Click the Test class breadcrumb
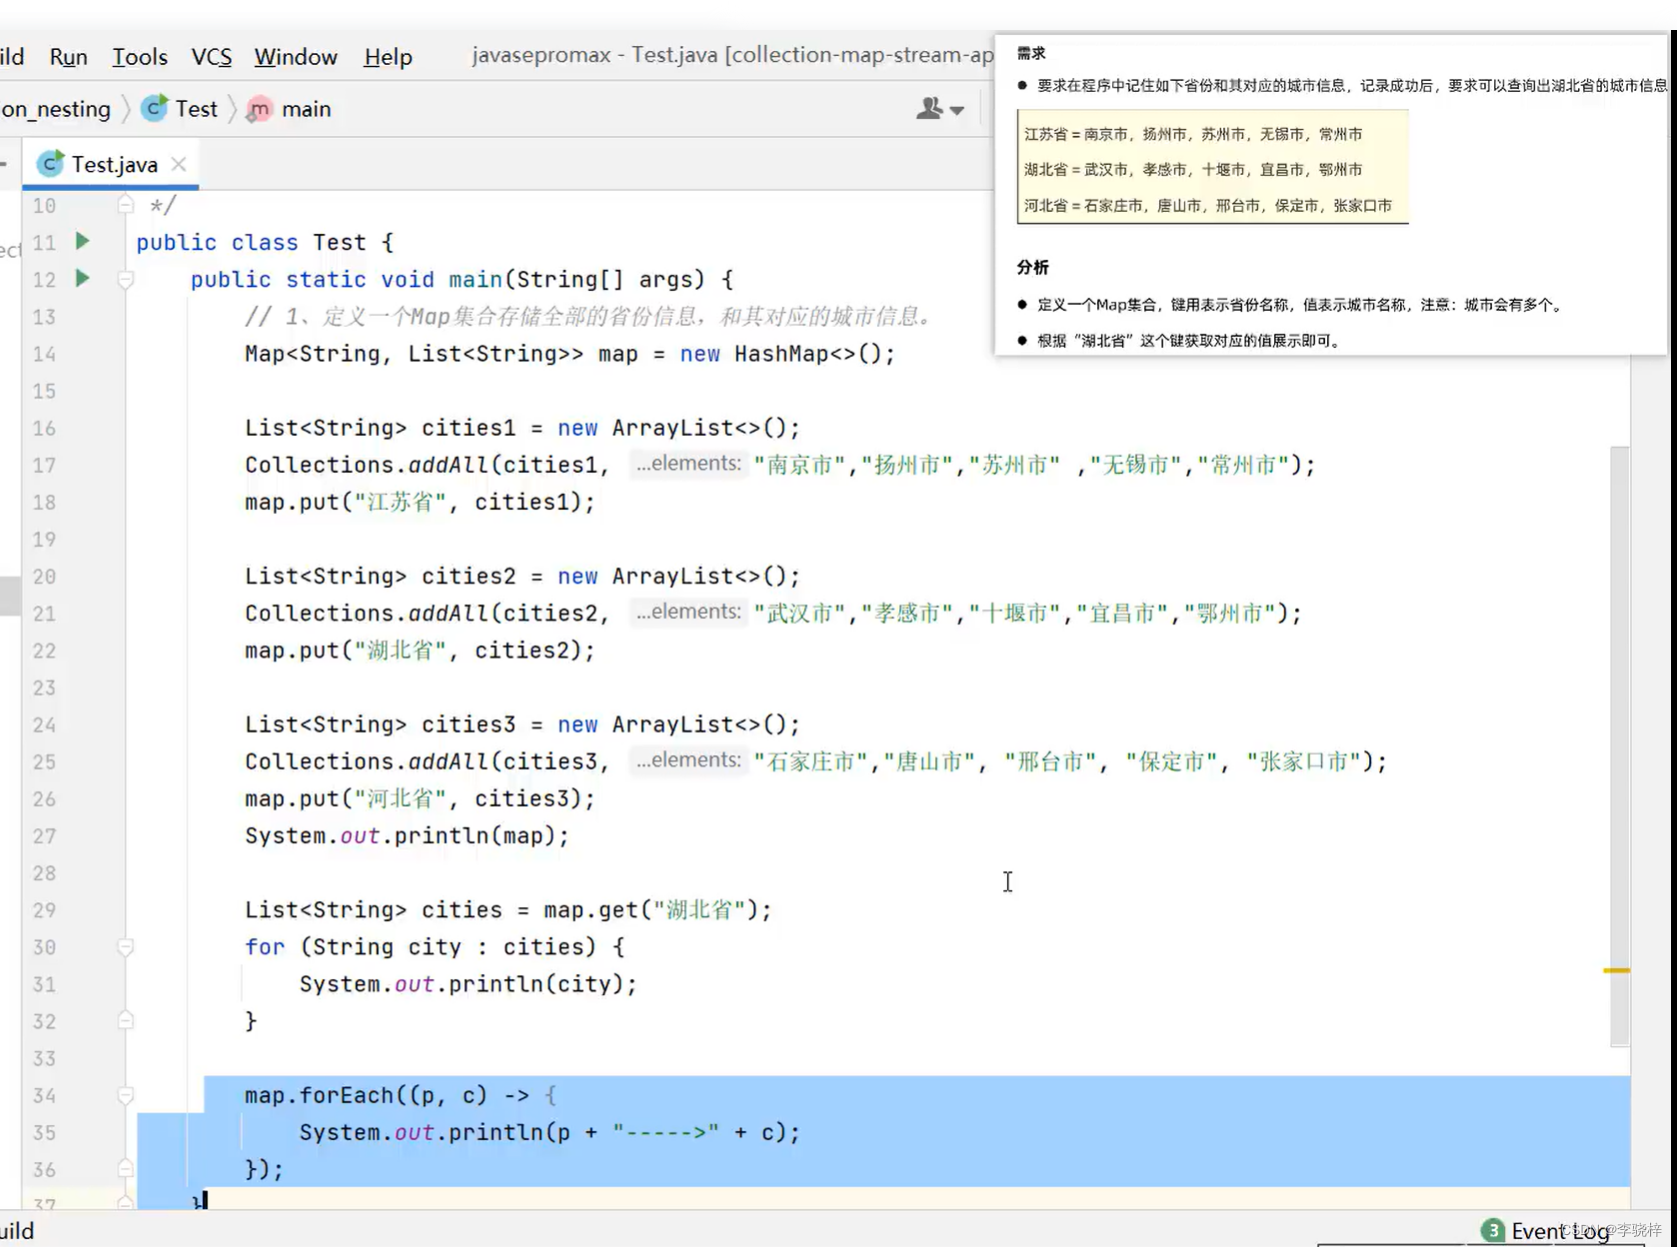The height and width of the screenshot is (1247, 1677). [196, 109]
